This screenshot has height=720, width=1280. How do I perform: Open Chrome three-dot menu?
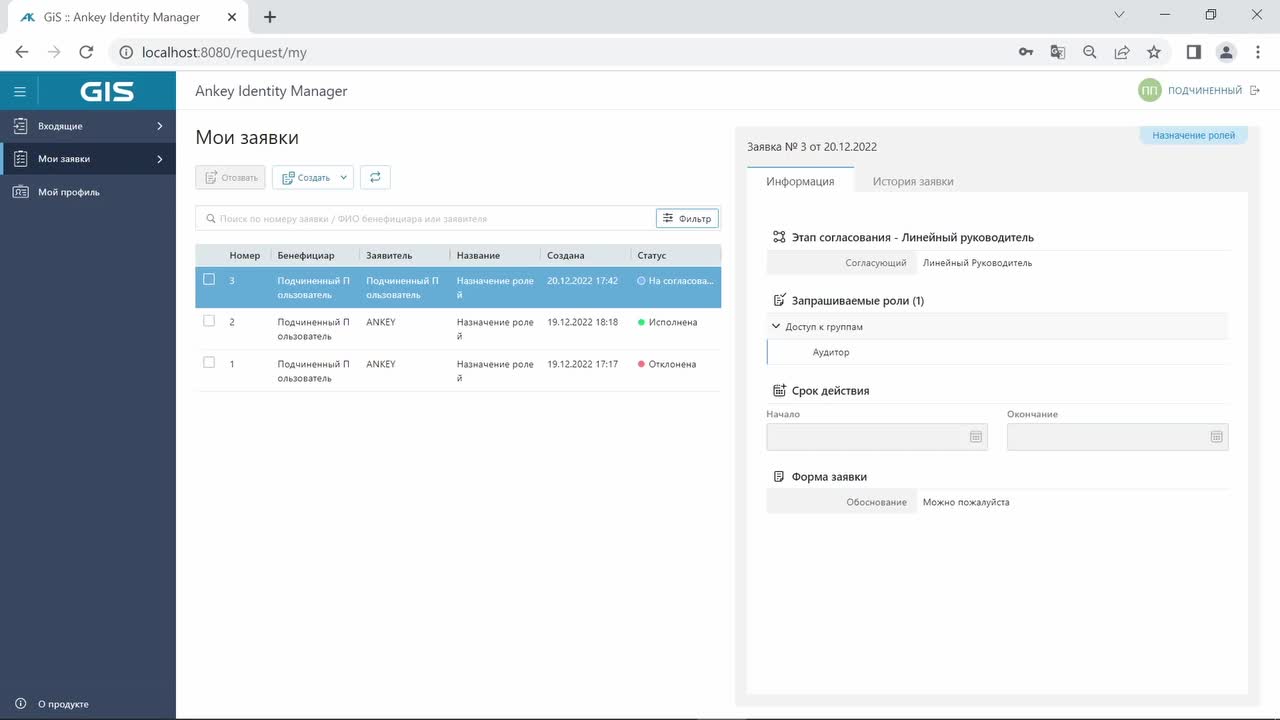point(1257,52)
